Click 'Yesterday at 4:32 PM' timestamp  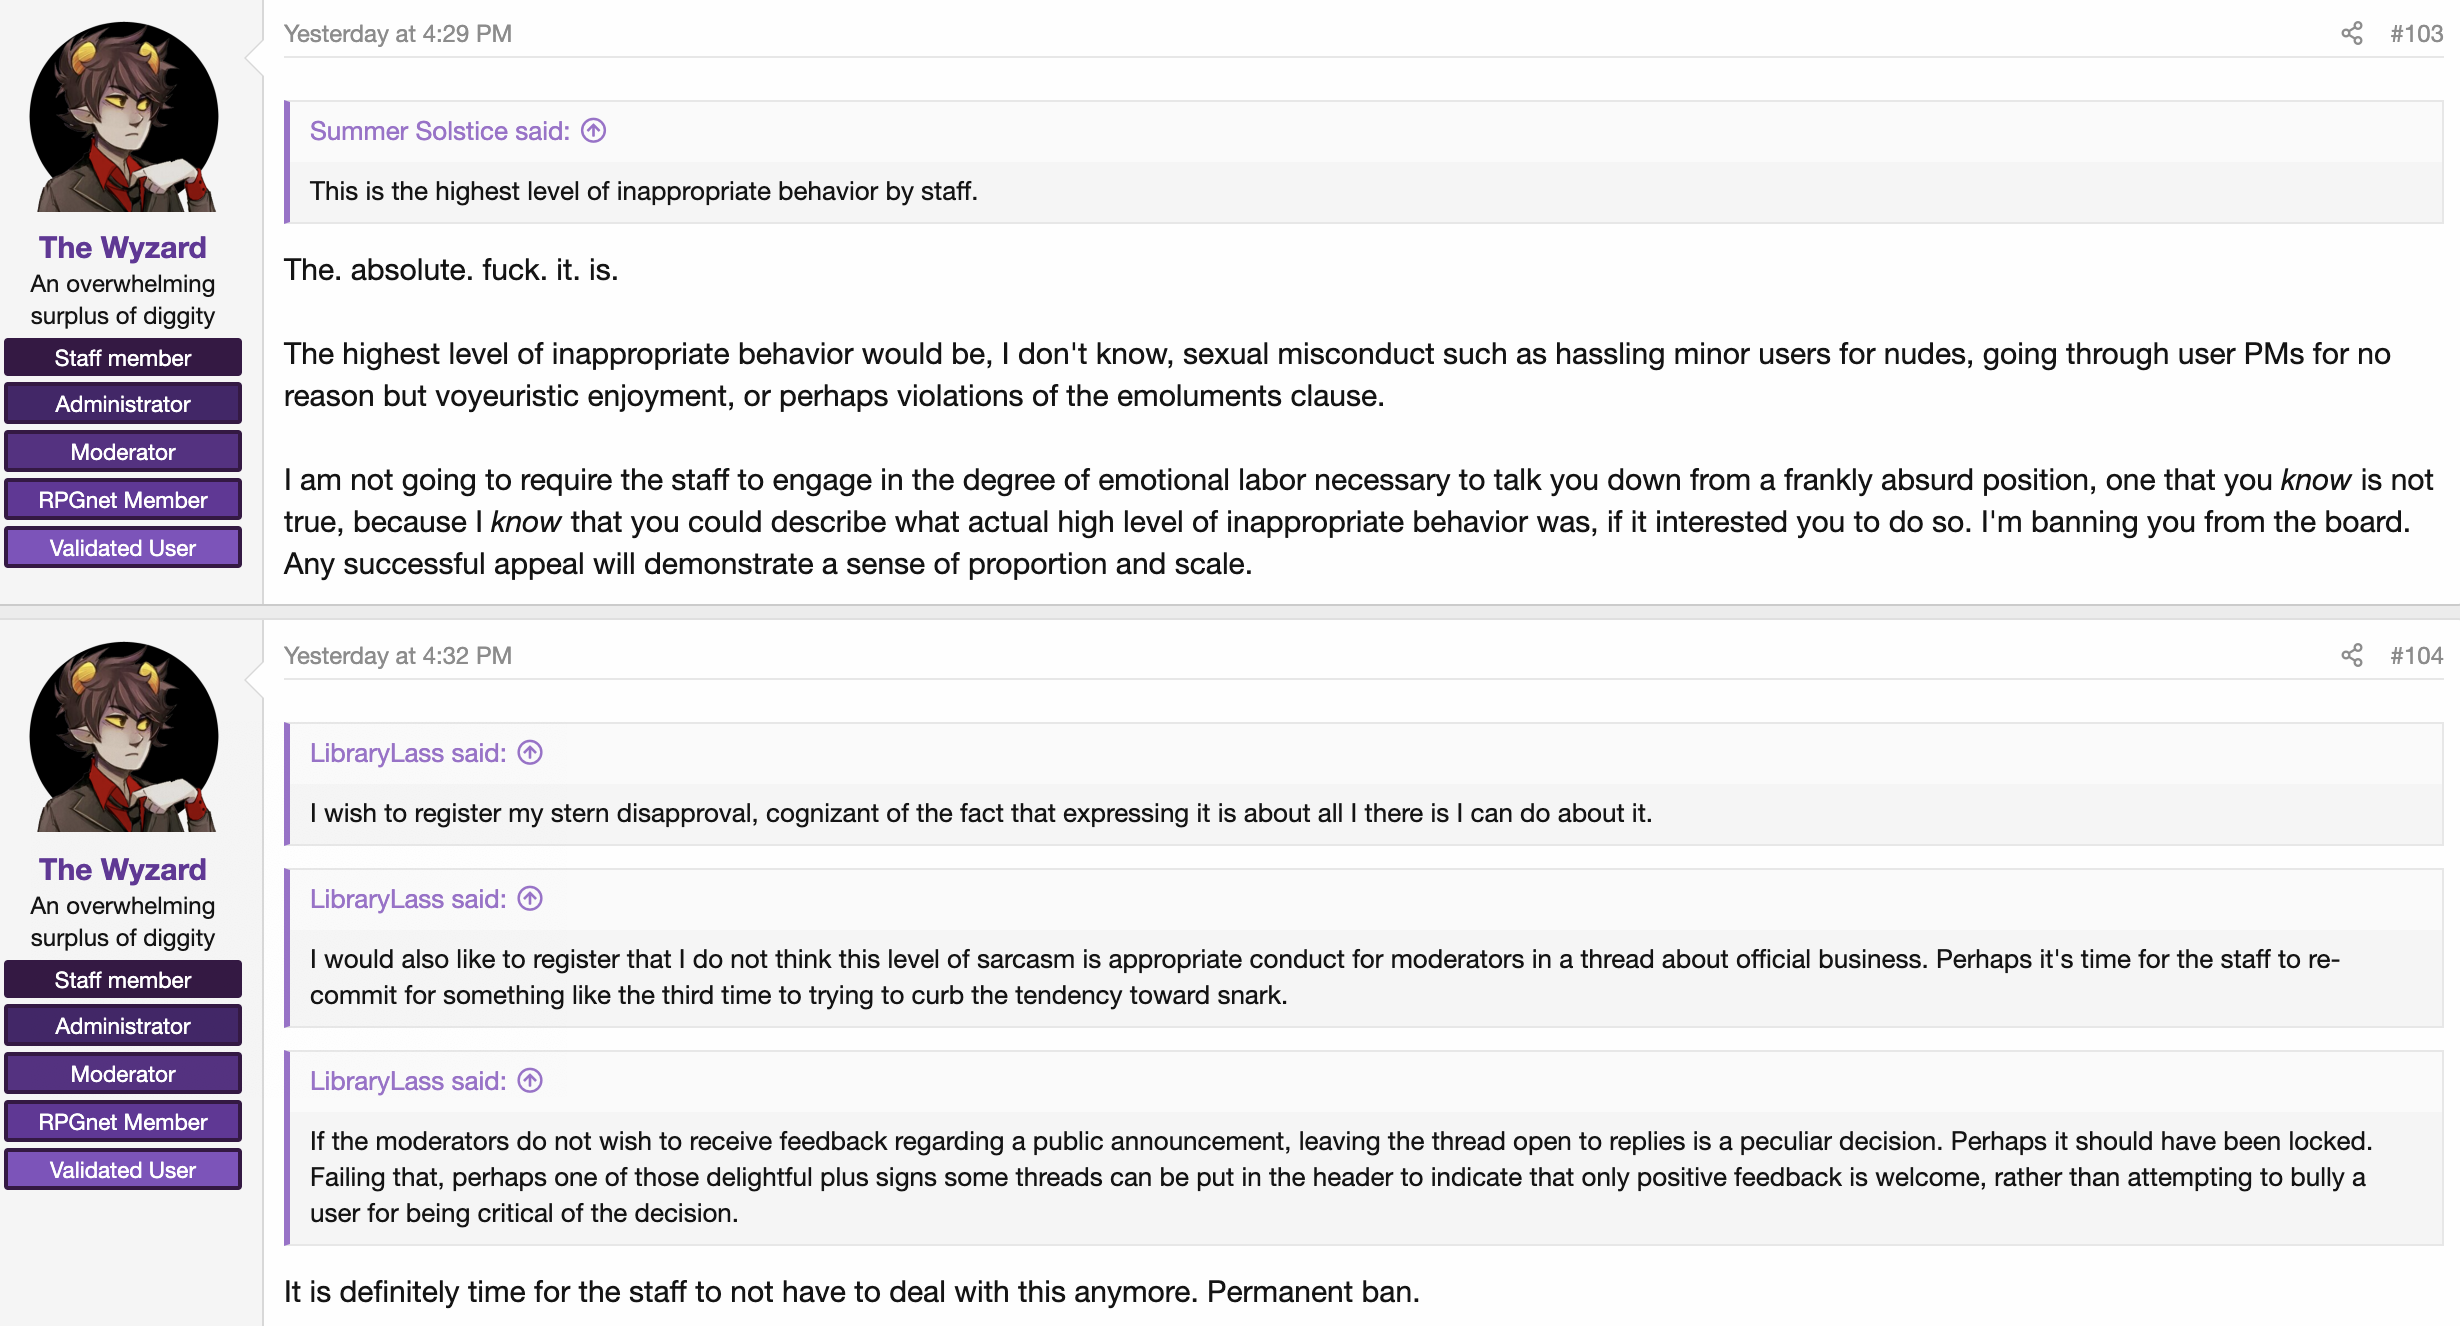click(x=398, y=656)
